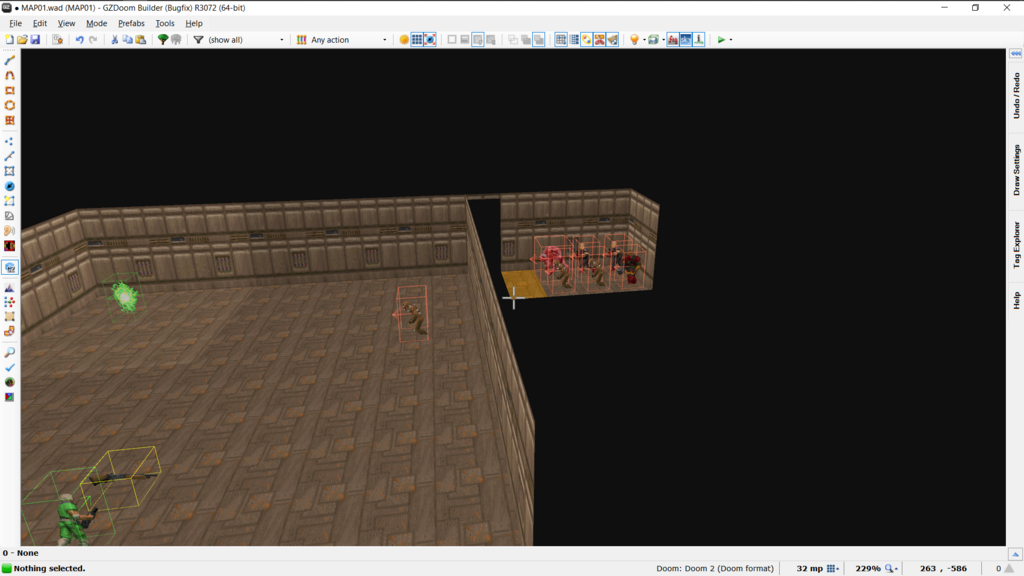The height and width of the screenshot is (576, 1024).
Task: Expand test map play button dropdown arrow
Action: click(731, 40)
